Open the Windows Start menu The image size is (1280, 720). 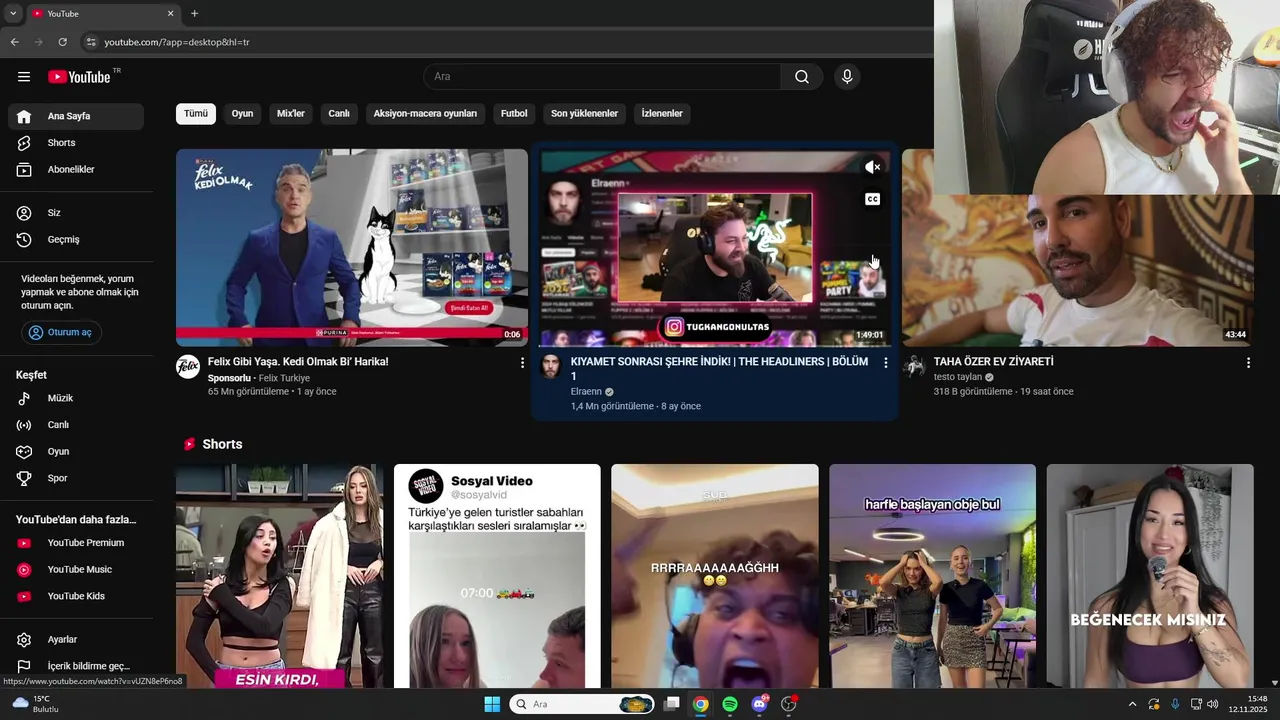(492, 704)
